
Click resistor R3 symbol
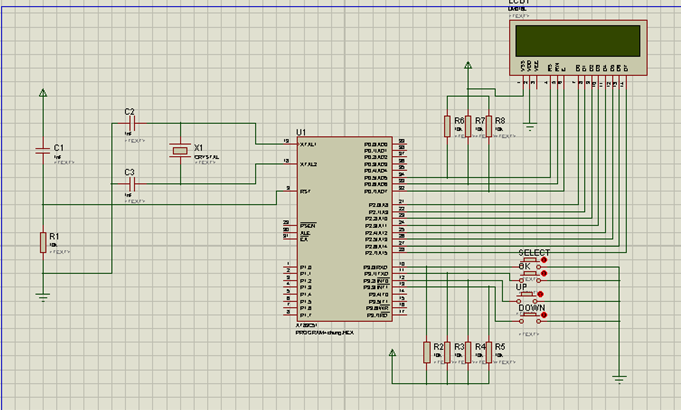coord(447,351)
